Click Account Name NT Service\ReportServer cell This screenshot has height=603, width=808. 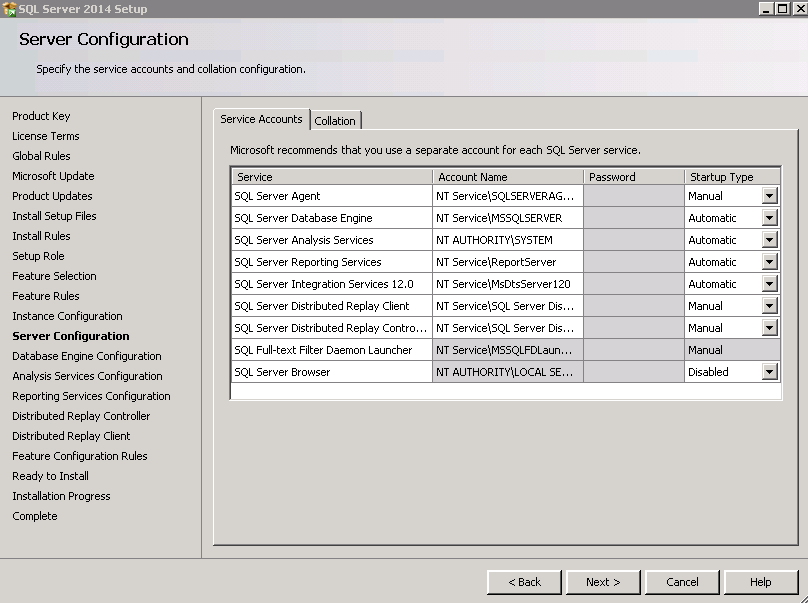pos(508,262)
